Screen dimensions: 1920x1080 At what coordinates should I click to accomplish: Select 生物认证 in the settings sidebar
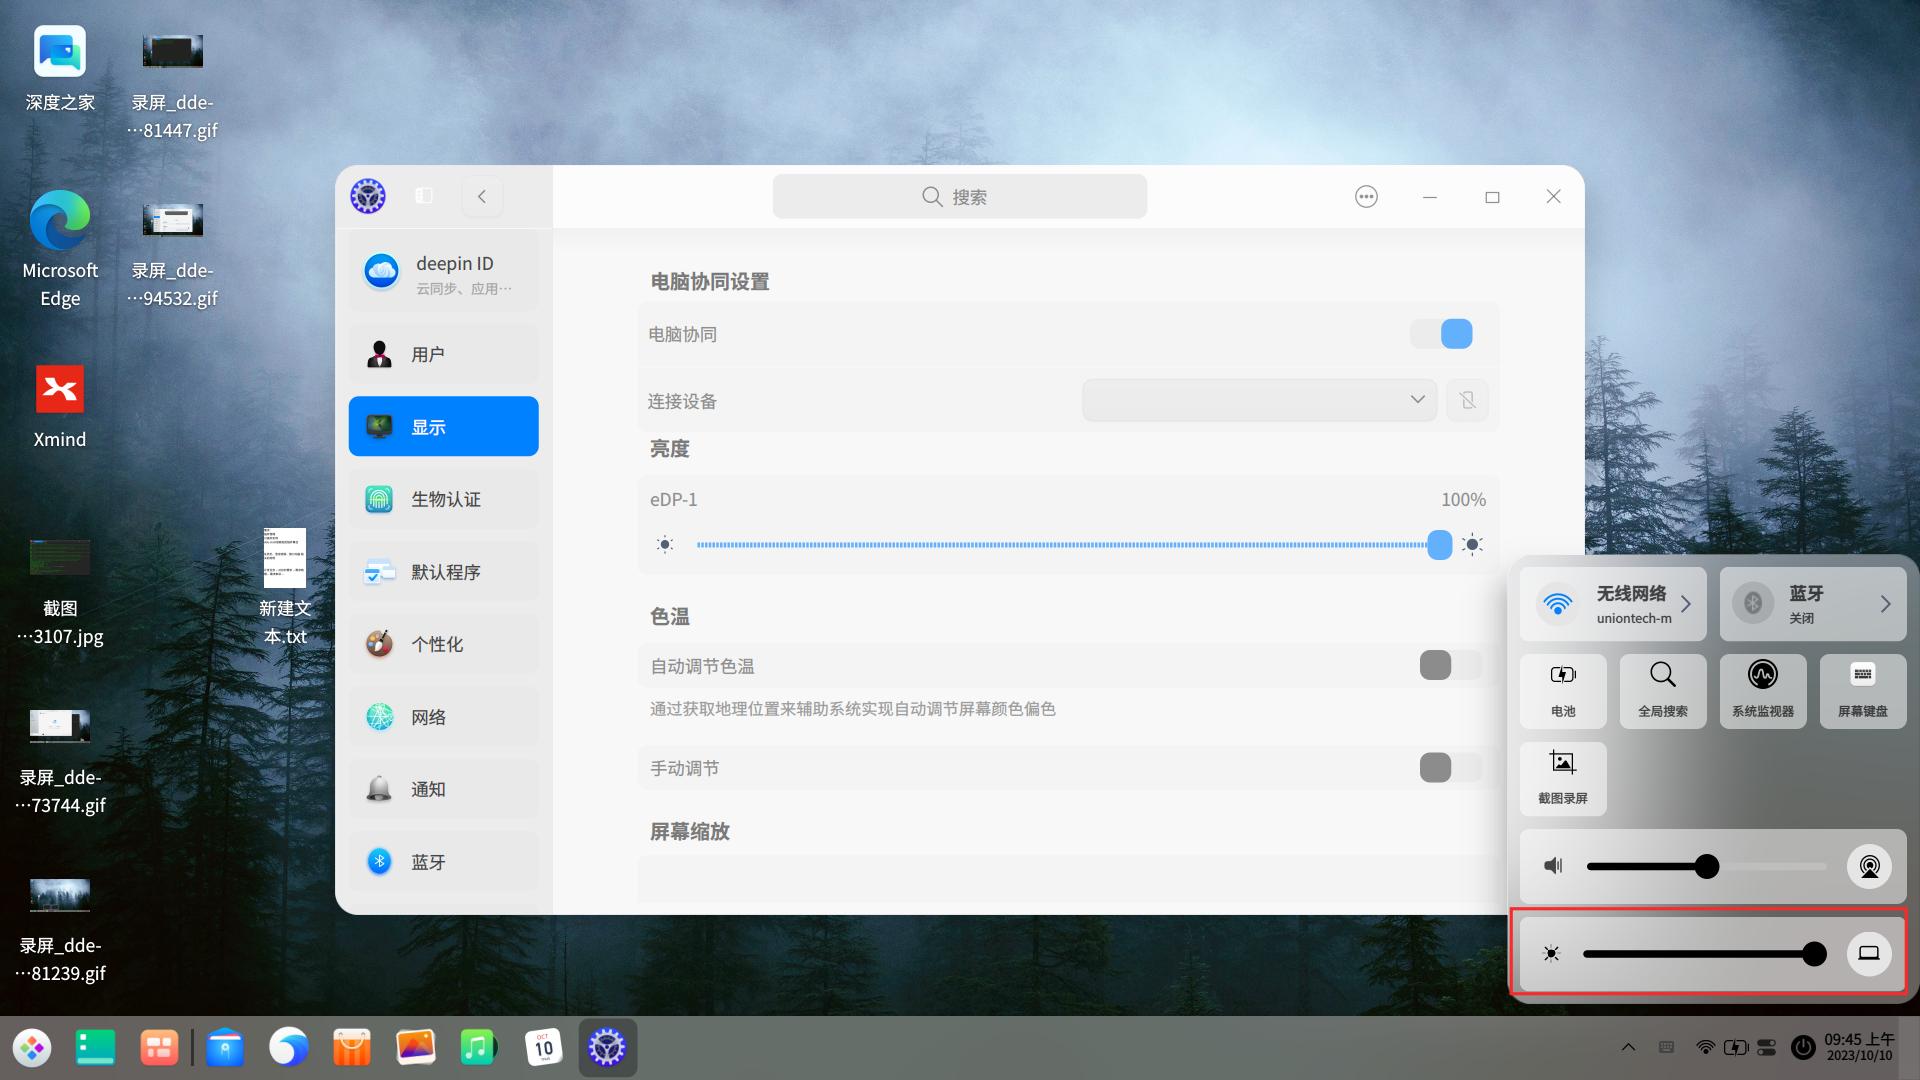click(x=443, y=498)
